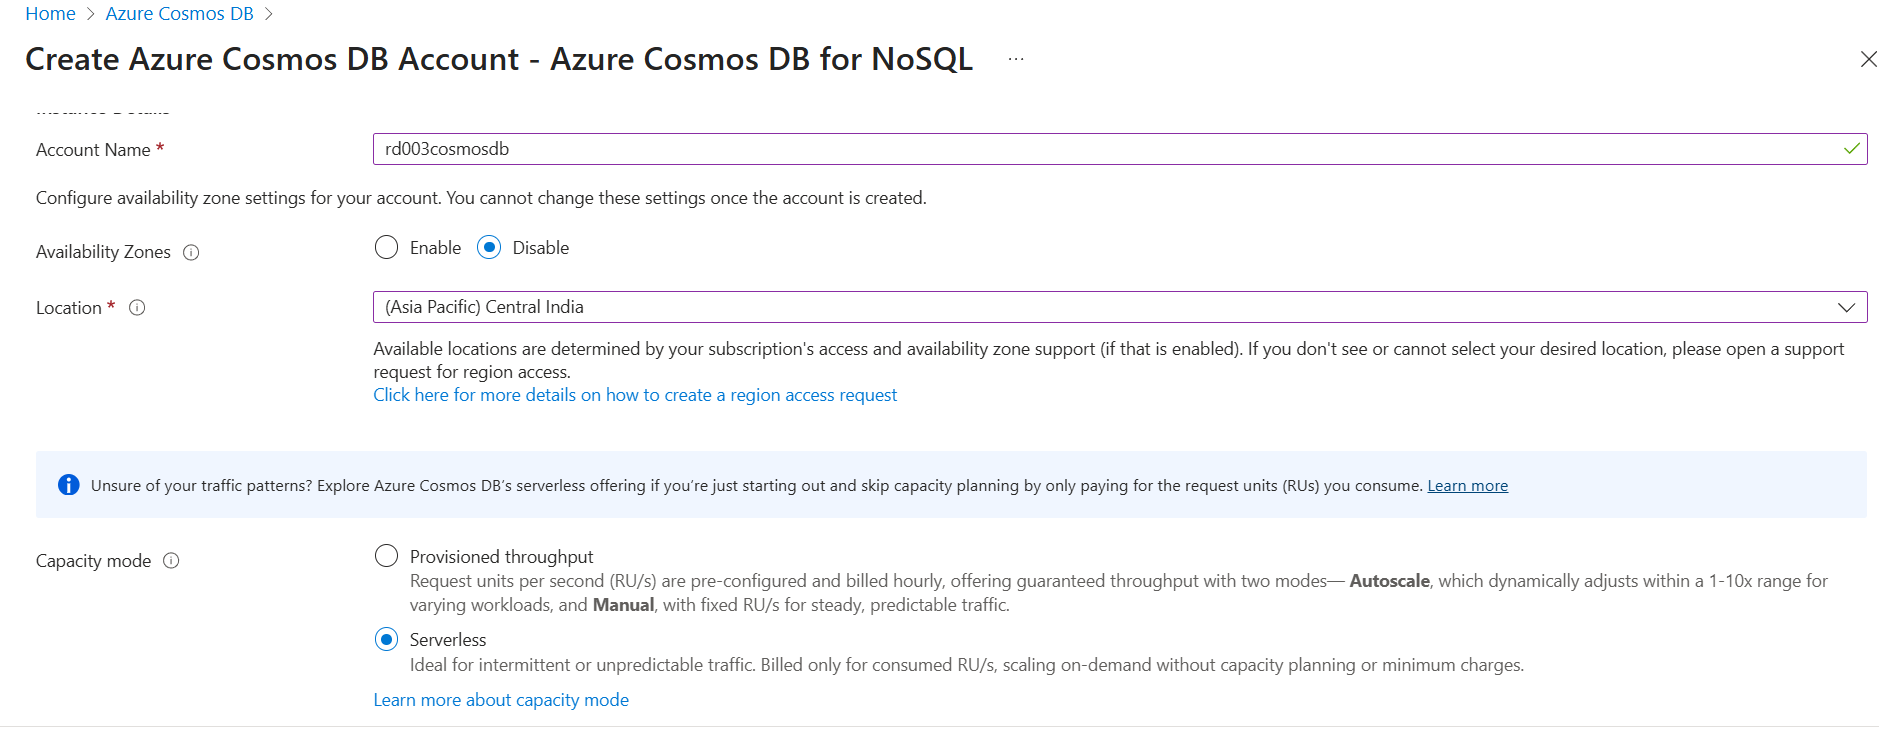Choose Provisioned throughput capacity mode

[387, 556]
